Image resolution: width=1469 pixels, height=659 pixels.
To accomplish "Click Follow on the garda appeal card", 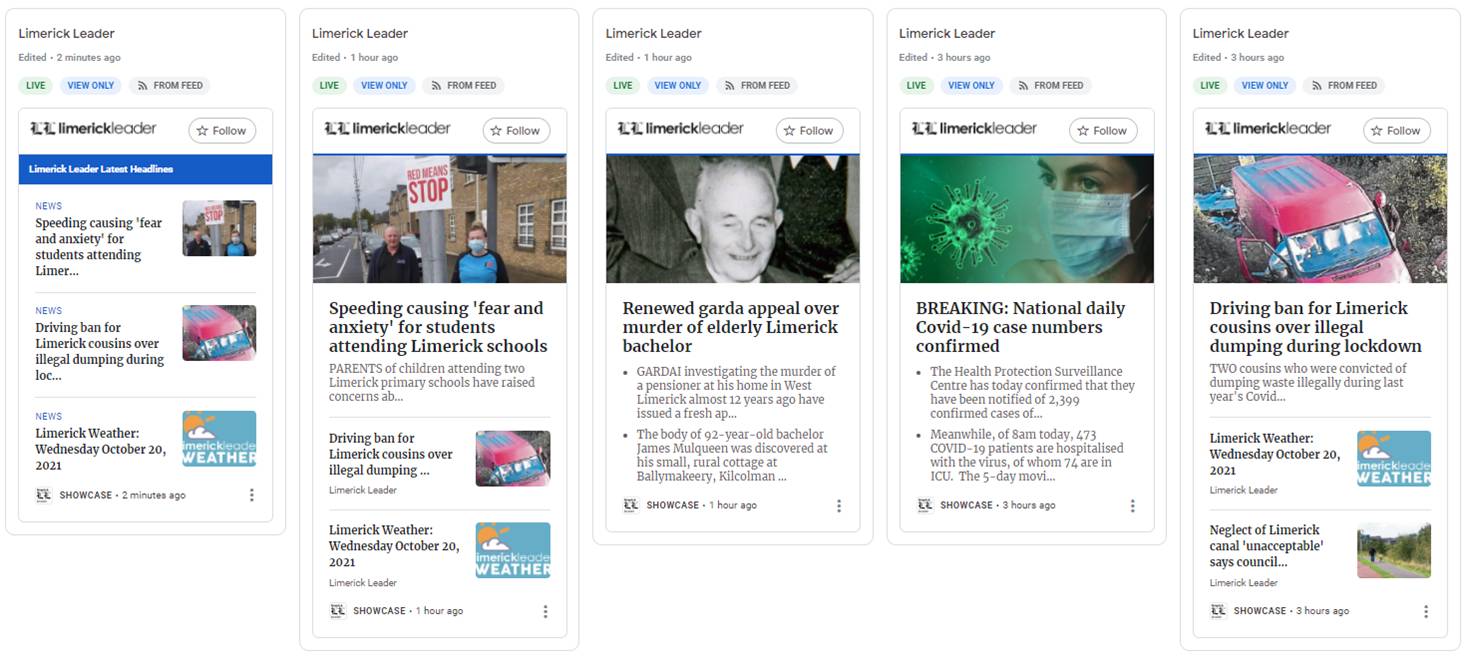I will pos(809,131).
